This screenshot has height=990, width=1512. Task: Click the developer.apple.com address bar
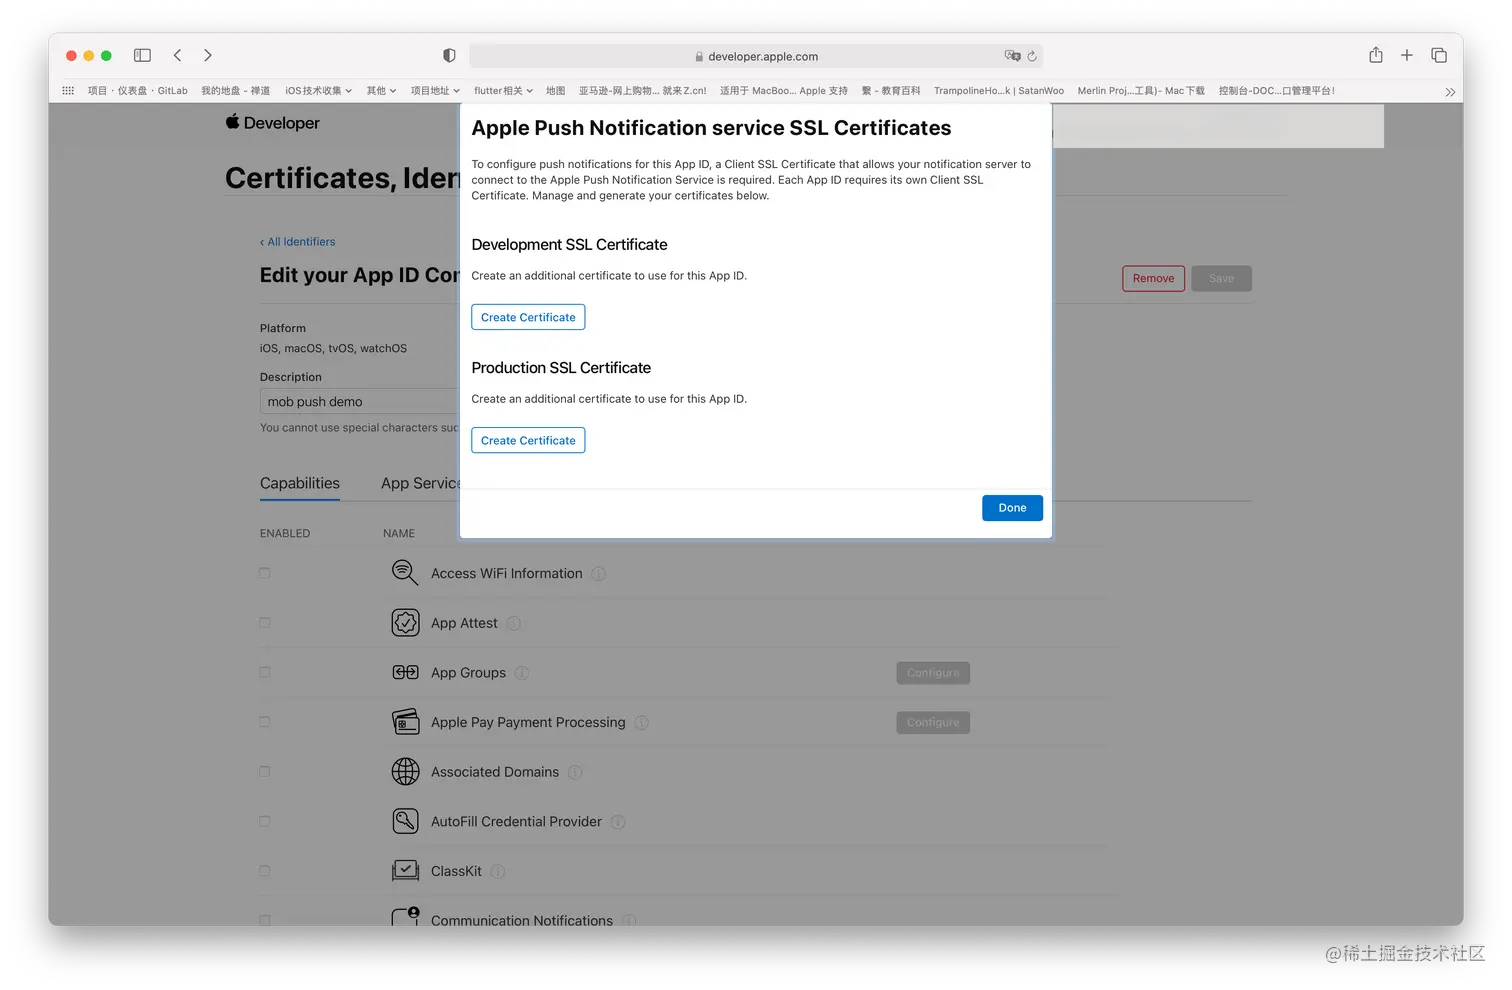pos(756,56)
